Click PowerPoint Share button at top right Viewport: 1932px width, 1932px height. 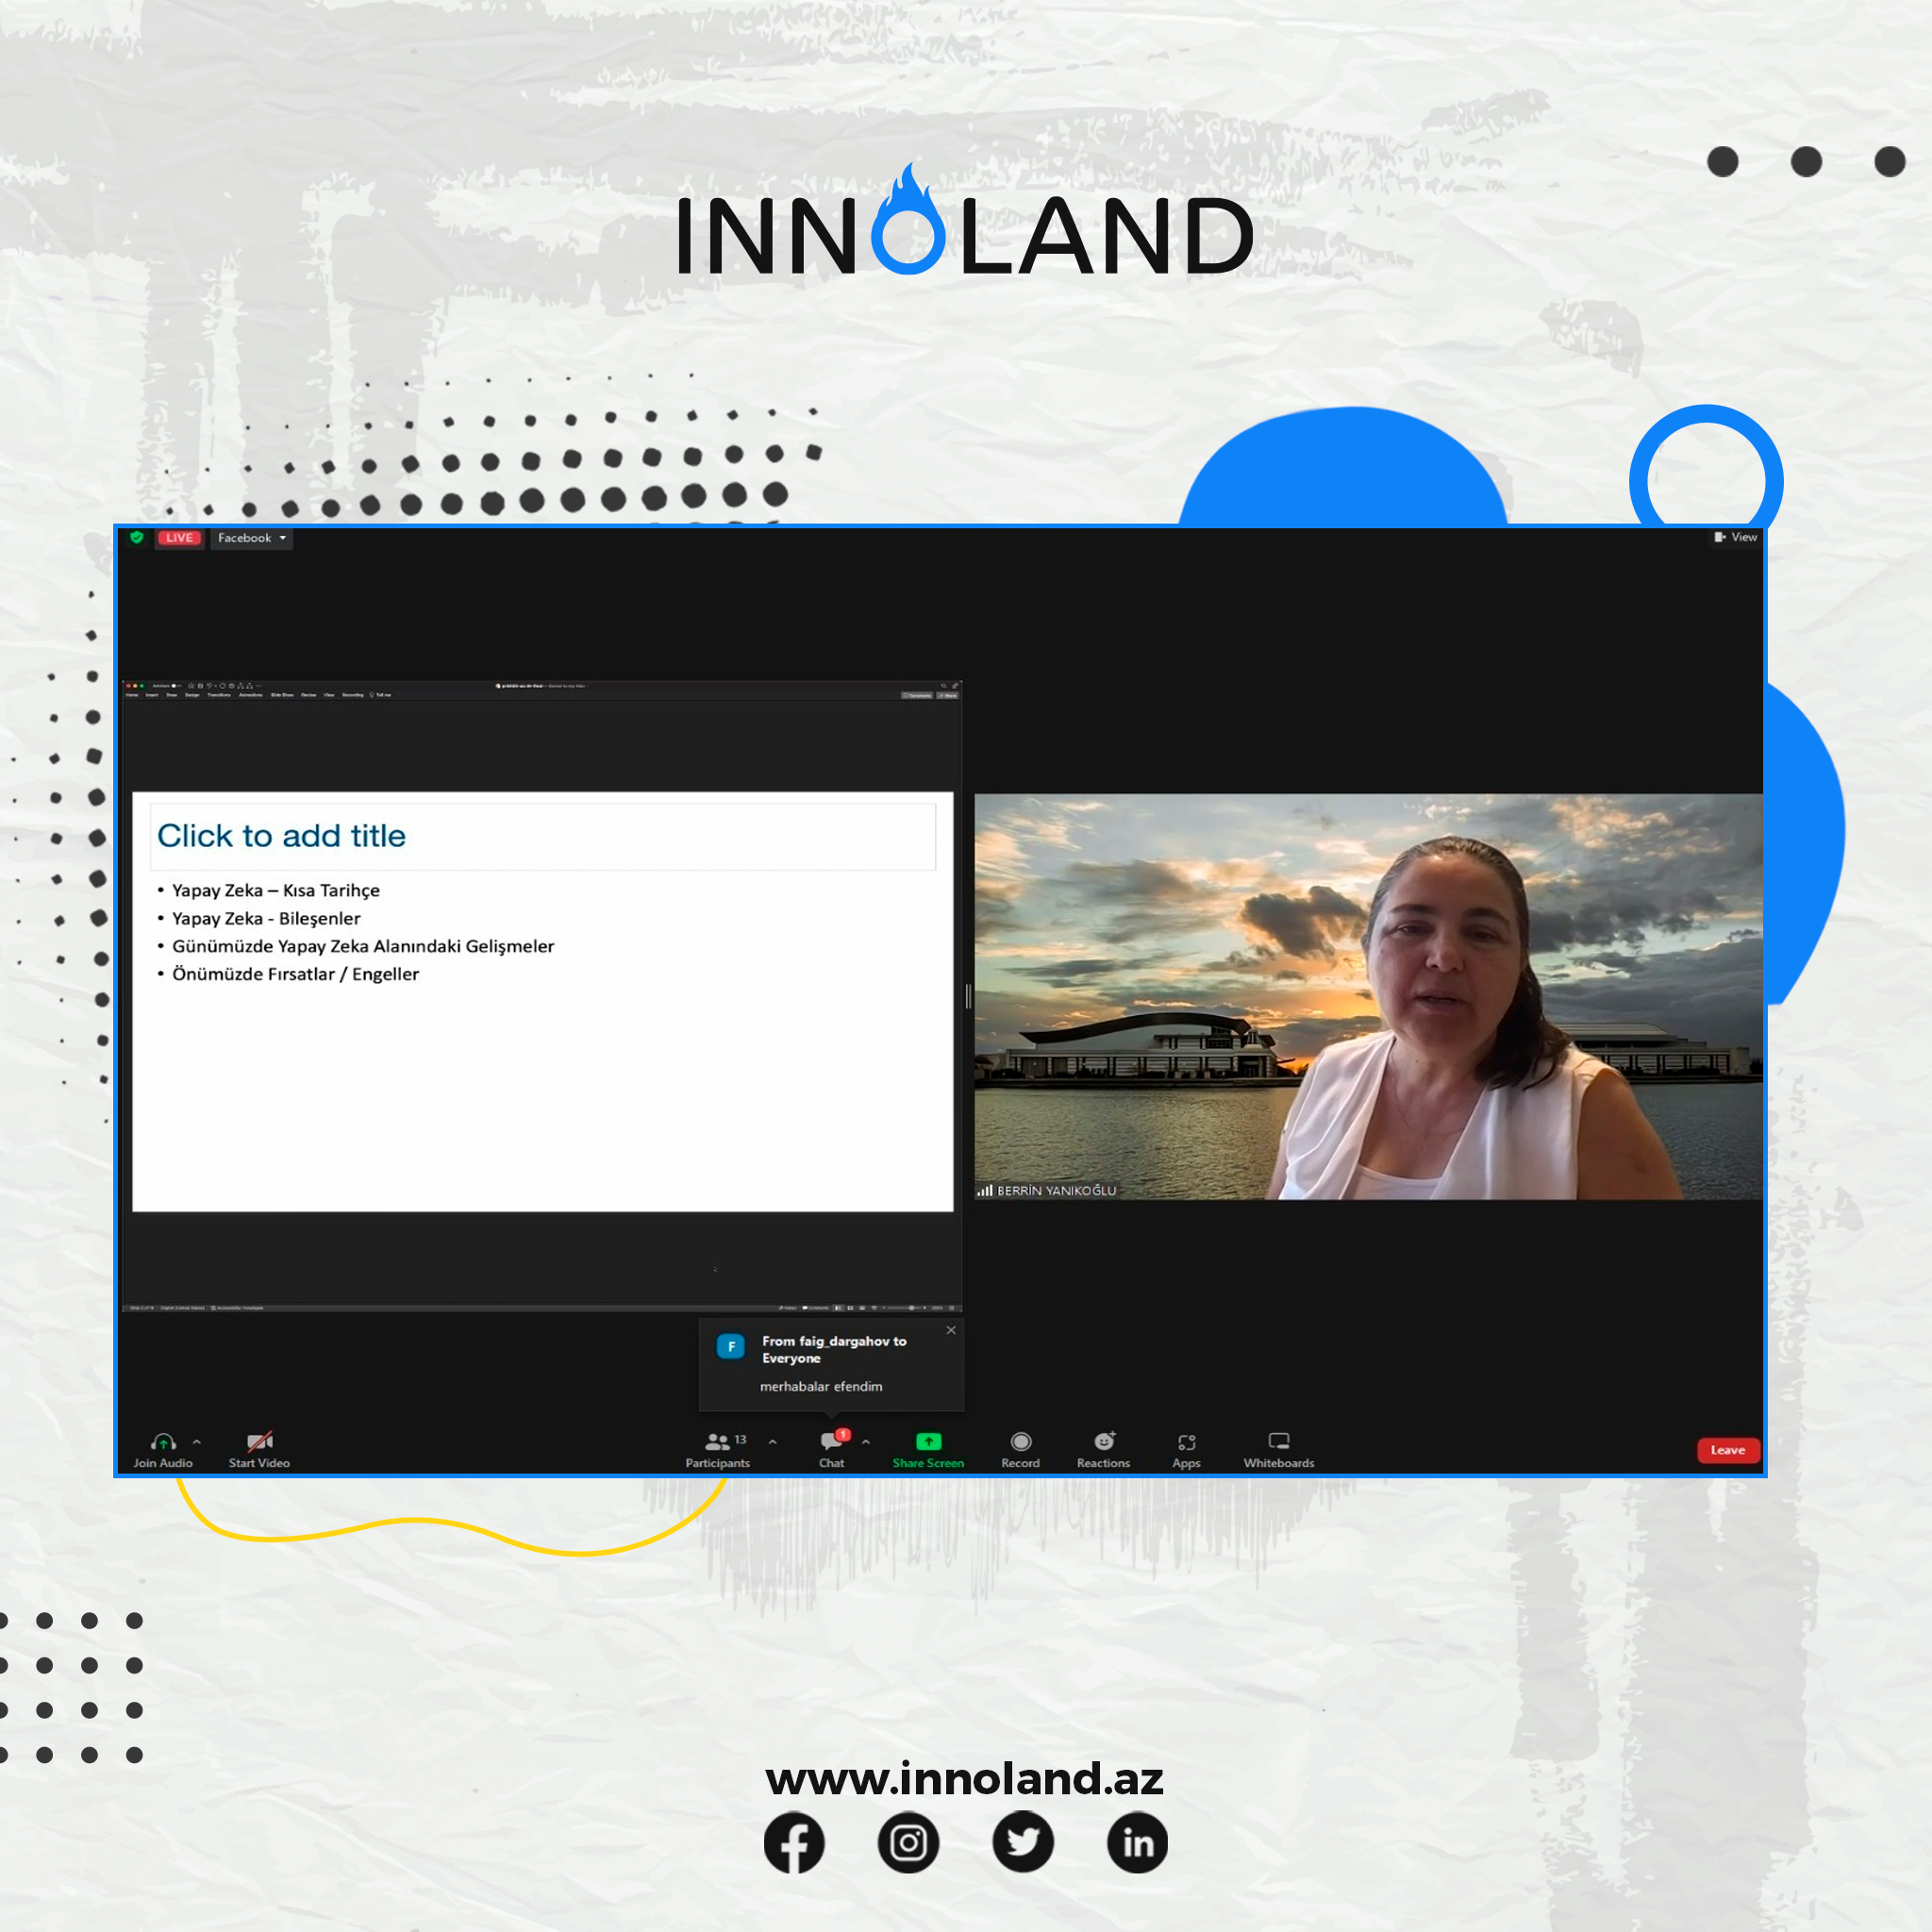[x=947, y=696]
